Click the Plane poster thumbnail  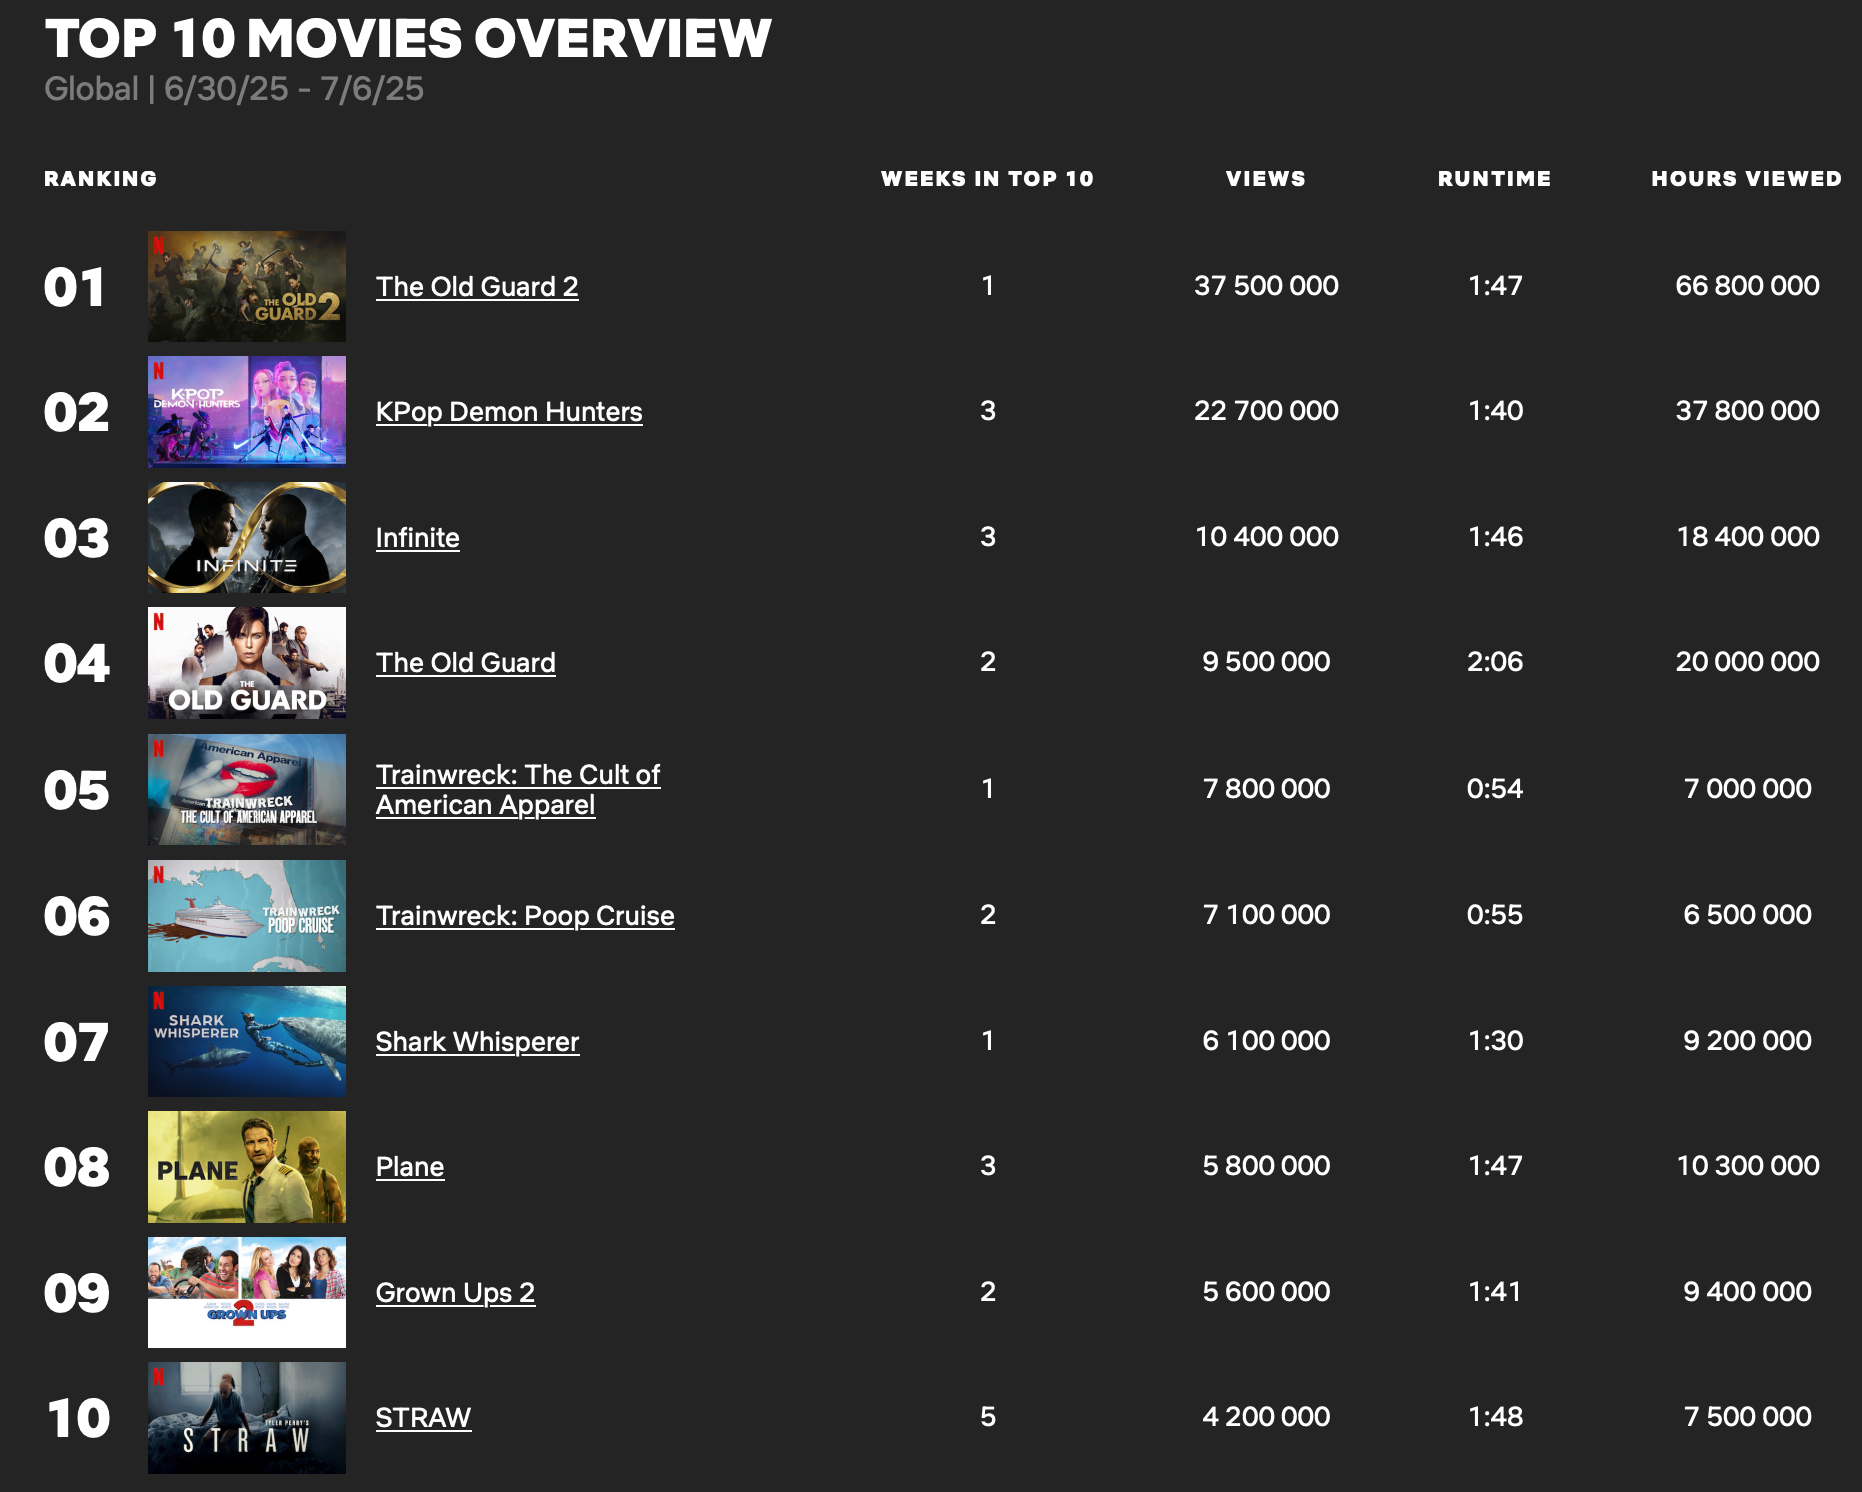(247, 1167)
